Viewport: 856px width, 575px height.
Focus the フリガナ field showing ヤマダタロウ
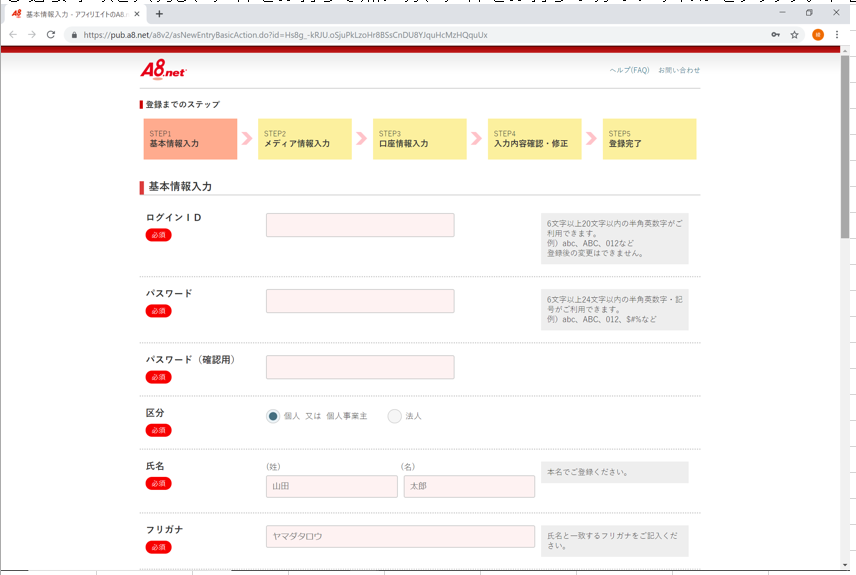coord(400,536)
